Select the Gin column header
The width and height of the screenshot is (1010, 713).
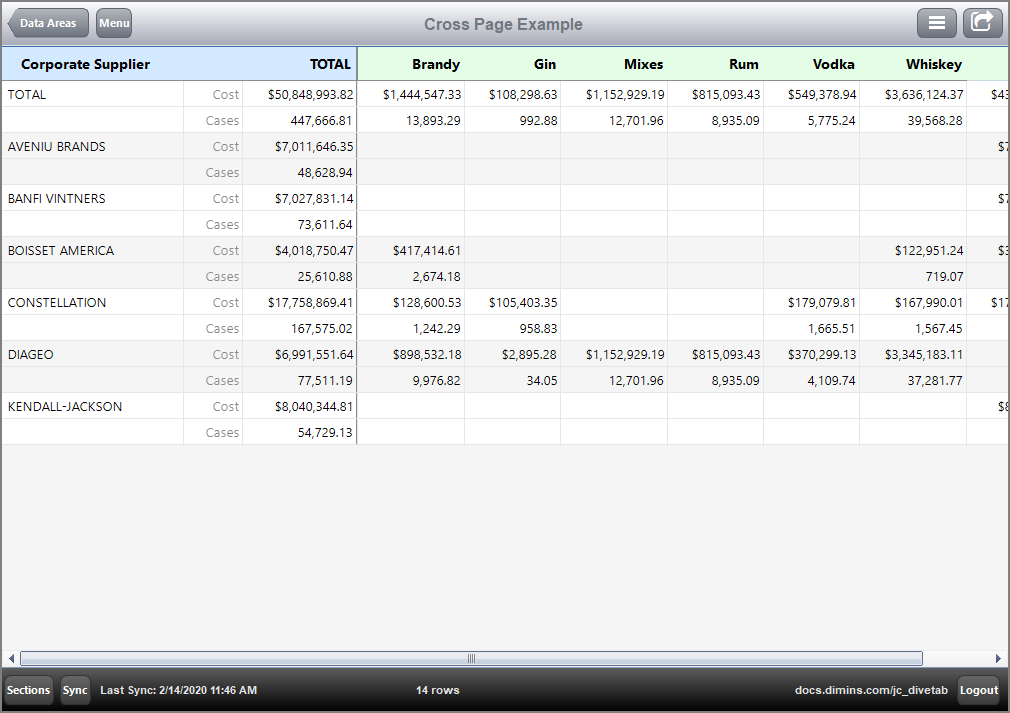544,64
